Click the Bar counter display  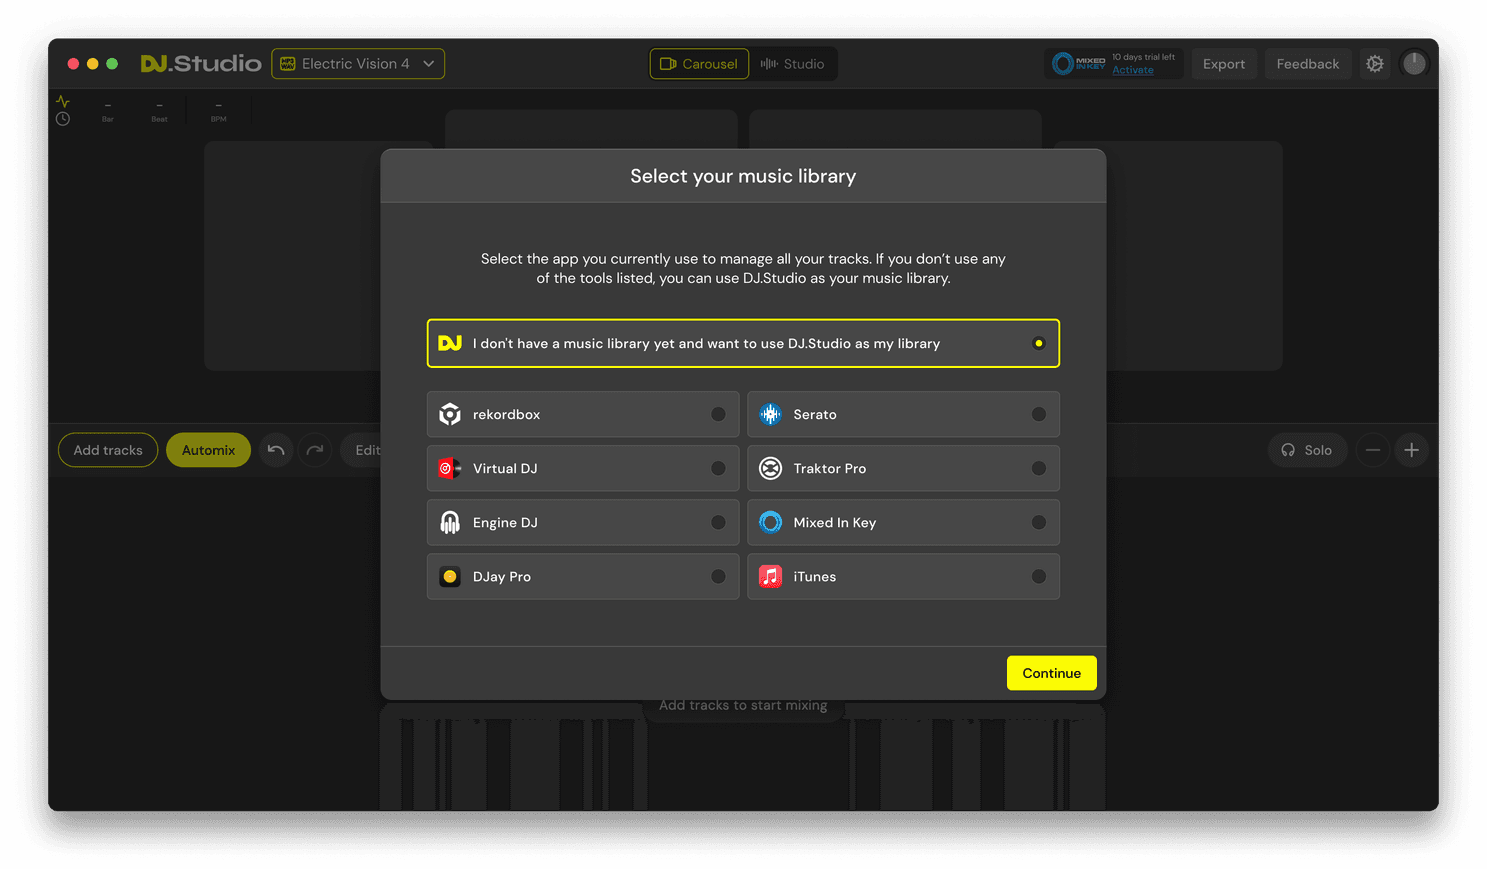tap(108, 111)
